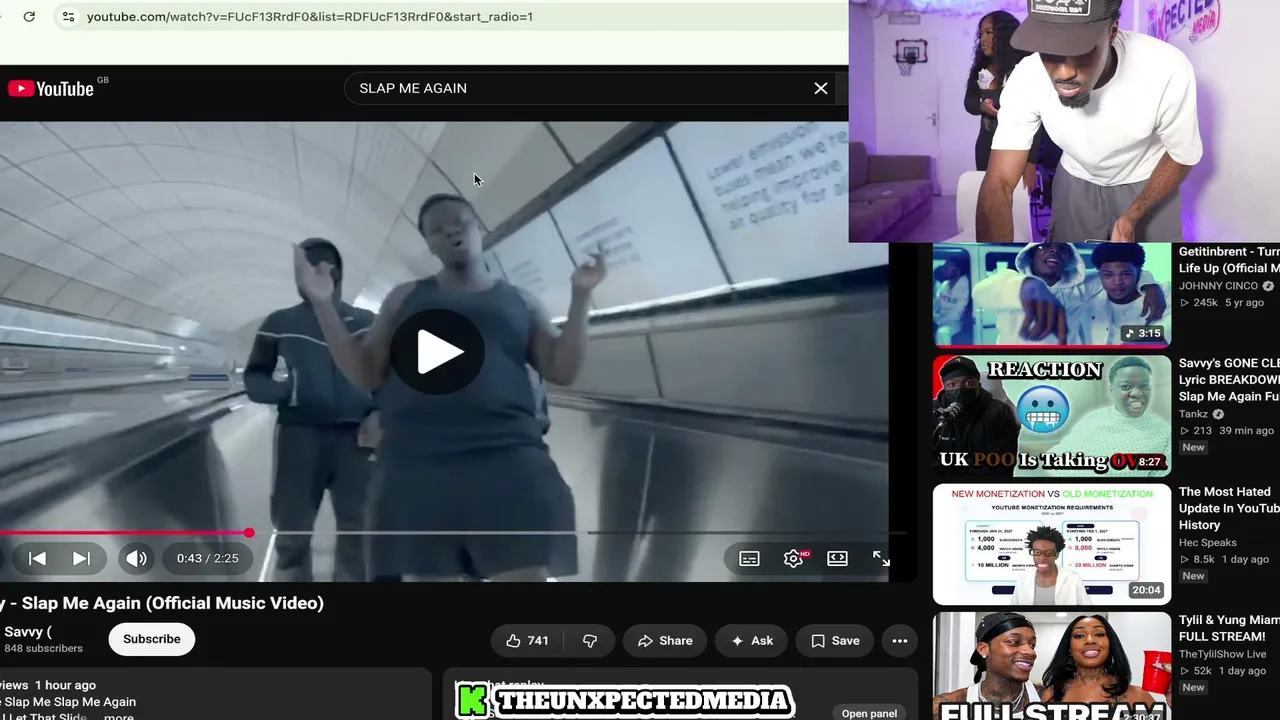The image size is (1280, 720).
Task: Clear the search text with the X
Action: tap(821, 88)
